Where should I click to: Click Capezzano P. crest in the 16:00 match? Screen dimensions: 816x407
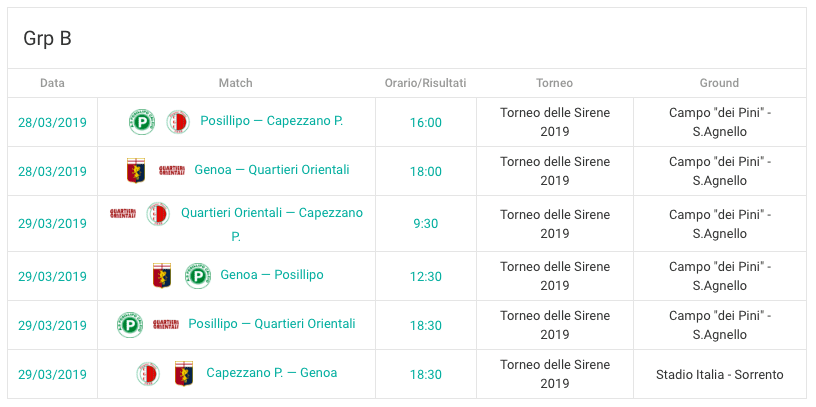pos(177,122)
